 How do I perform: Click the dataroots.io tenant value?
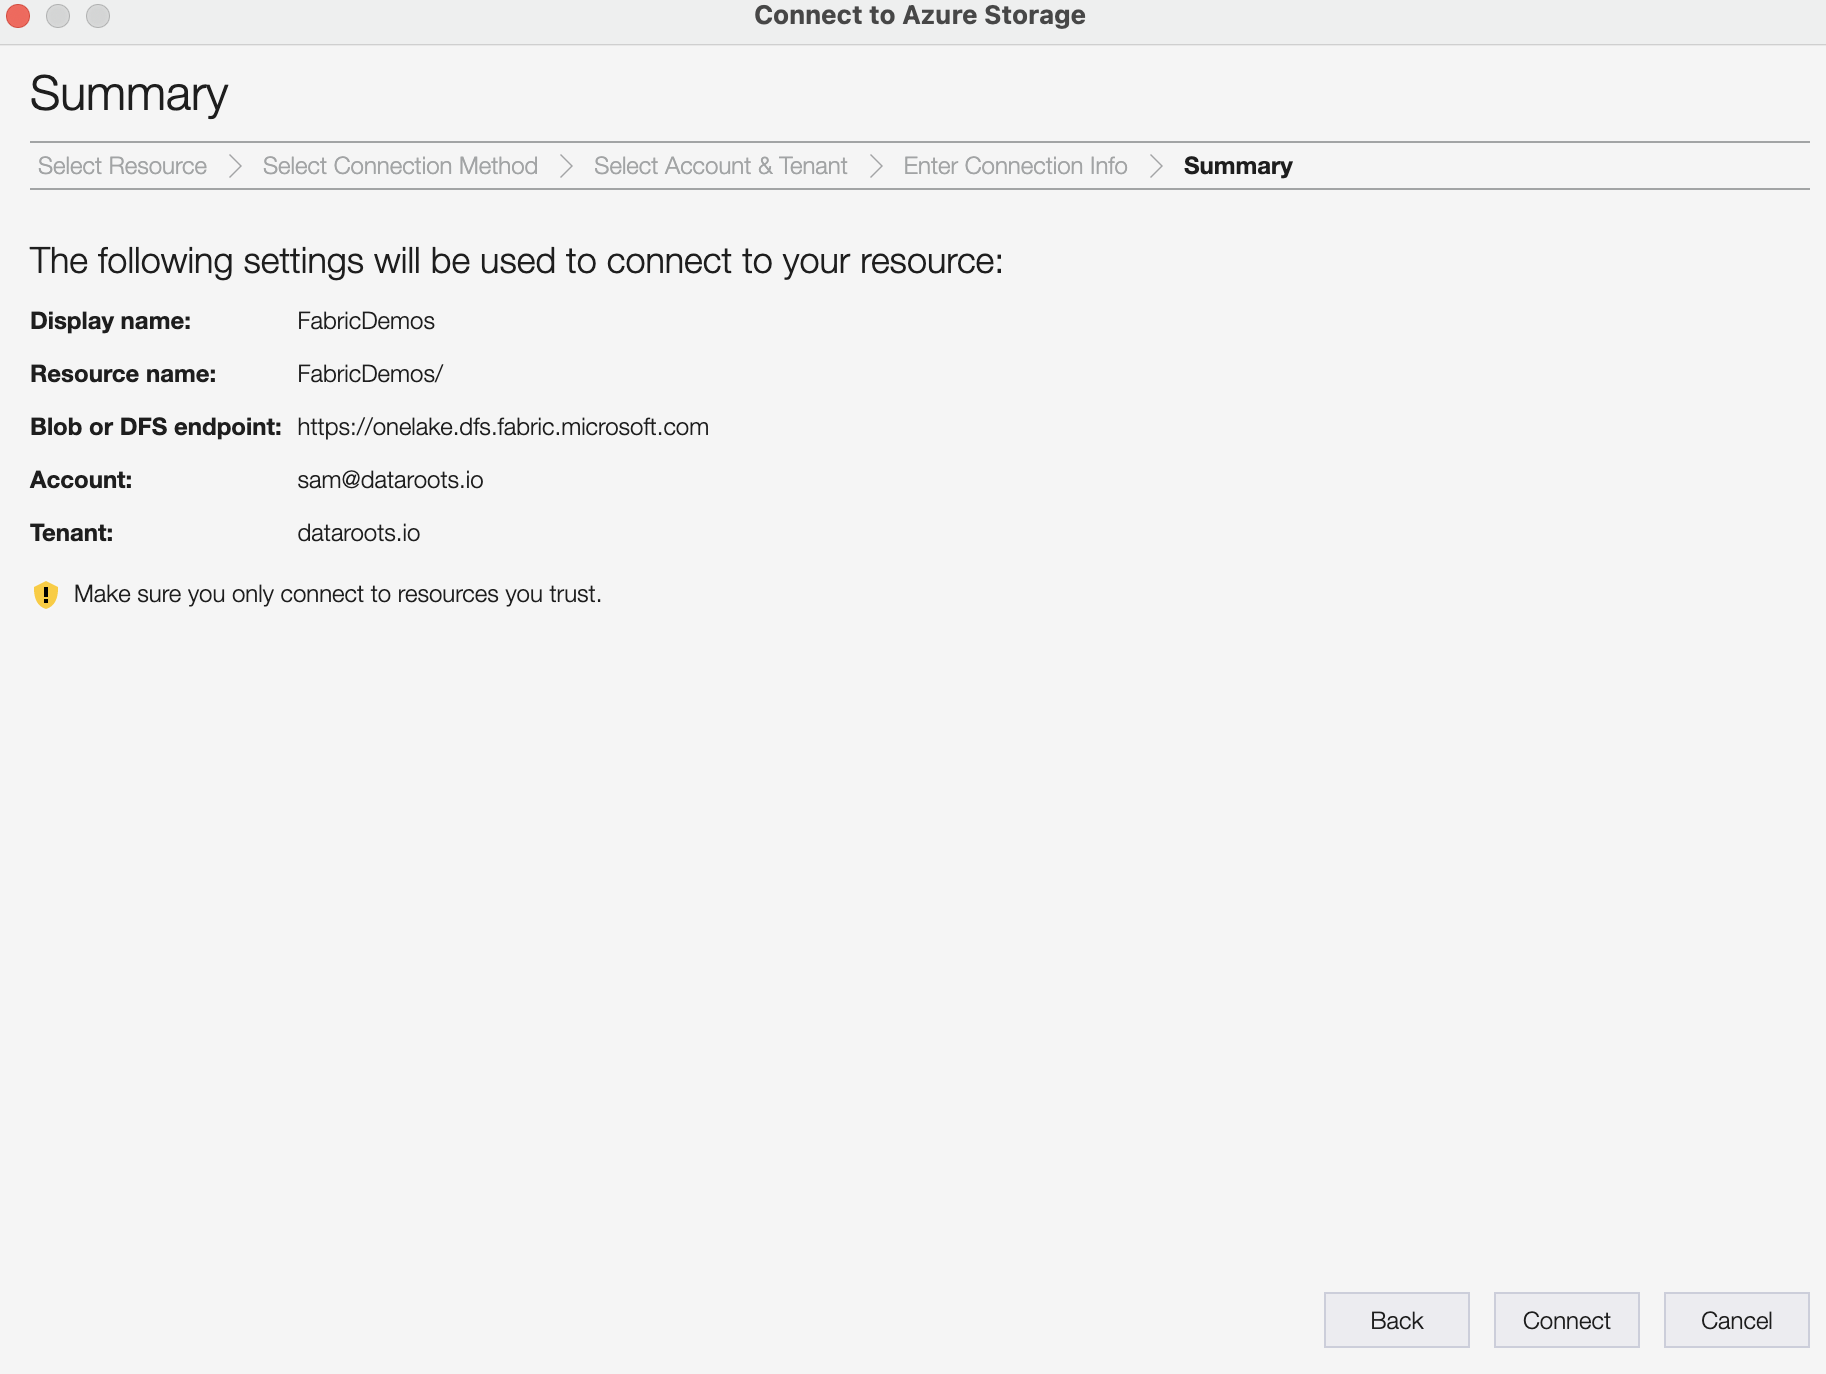click(359, 533)
